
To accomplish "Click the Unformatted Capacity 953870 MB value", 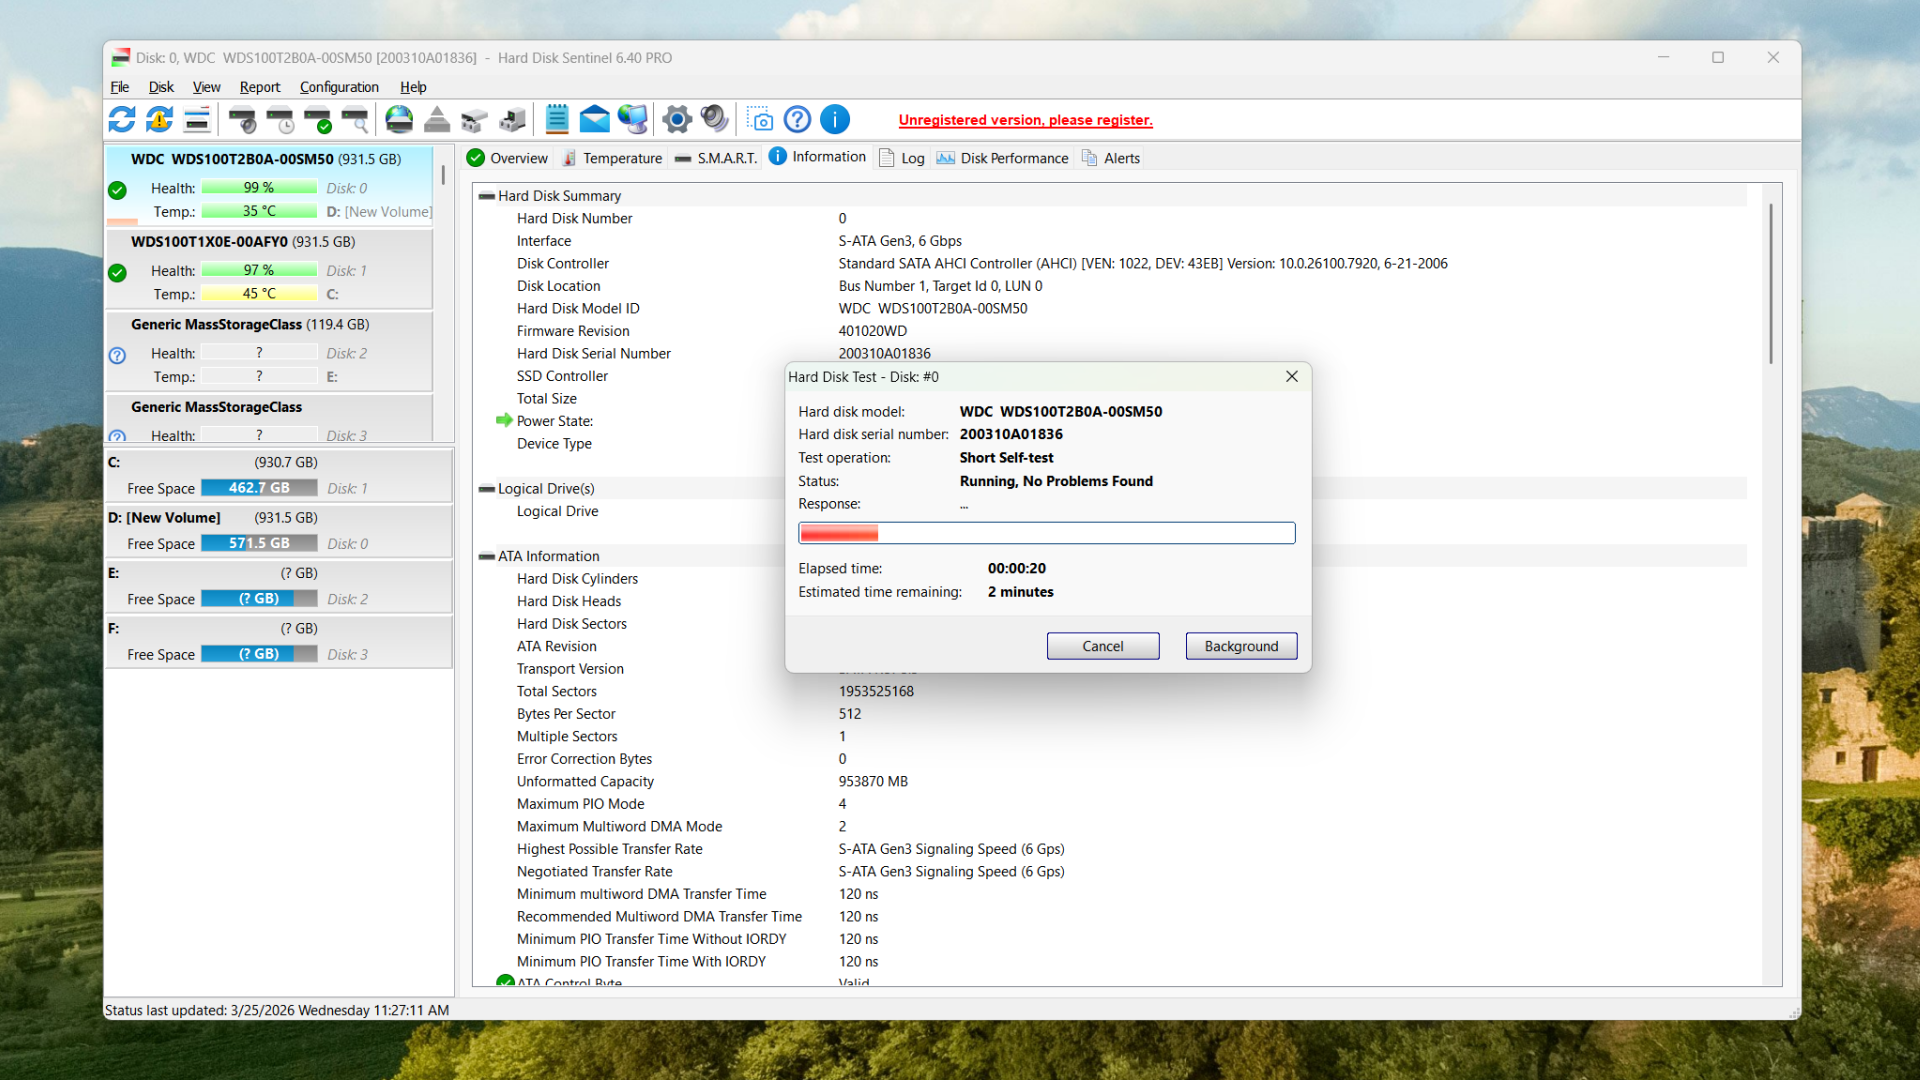I will (x=873, y=781).
